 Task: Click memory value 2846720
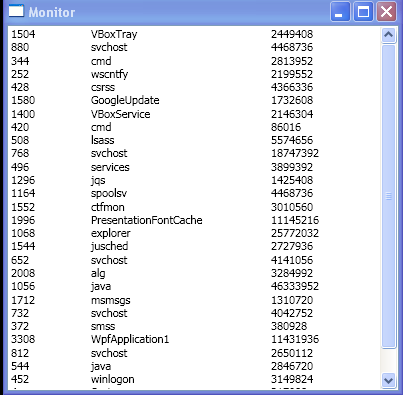tap(292, 366)
